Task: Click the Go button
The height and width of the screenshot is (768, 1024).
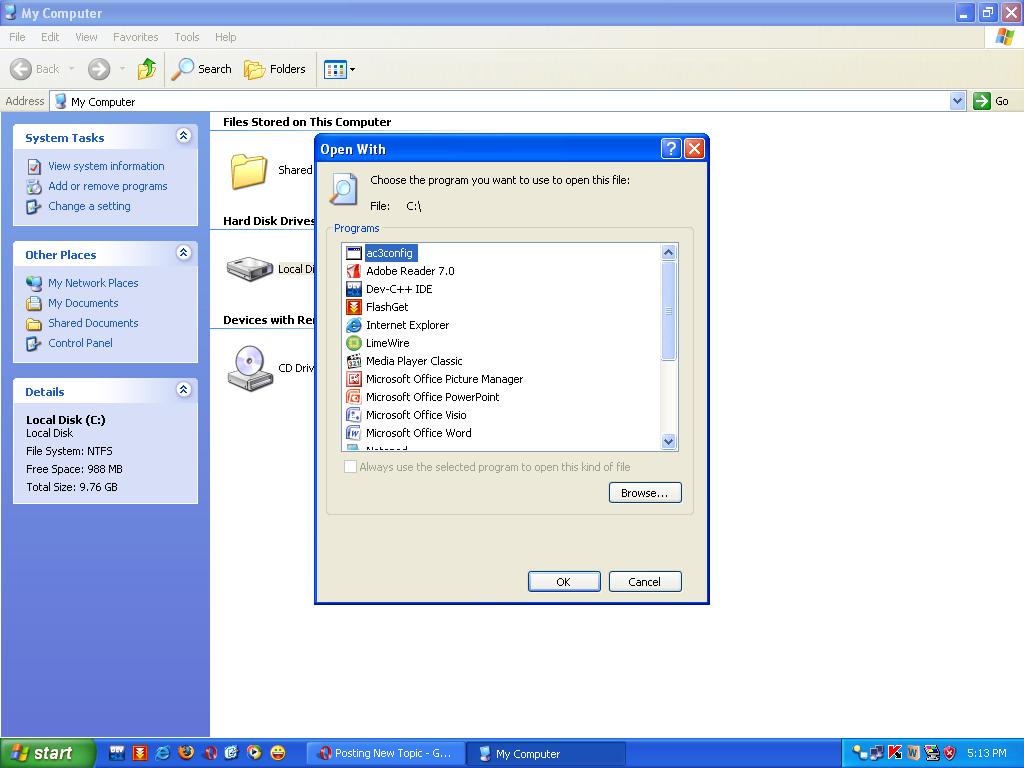Action: pyautogui.click(x=991, y=101)
